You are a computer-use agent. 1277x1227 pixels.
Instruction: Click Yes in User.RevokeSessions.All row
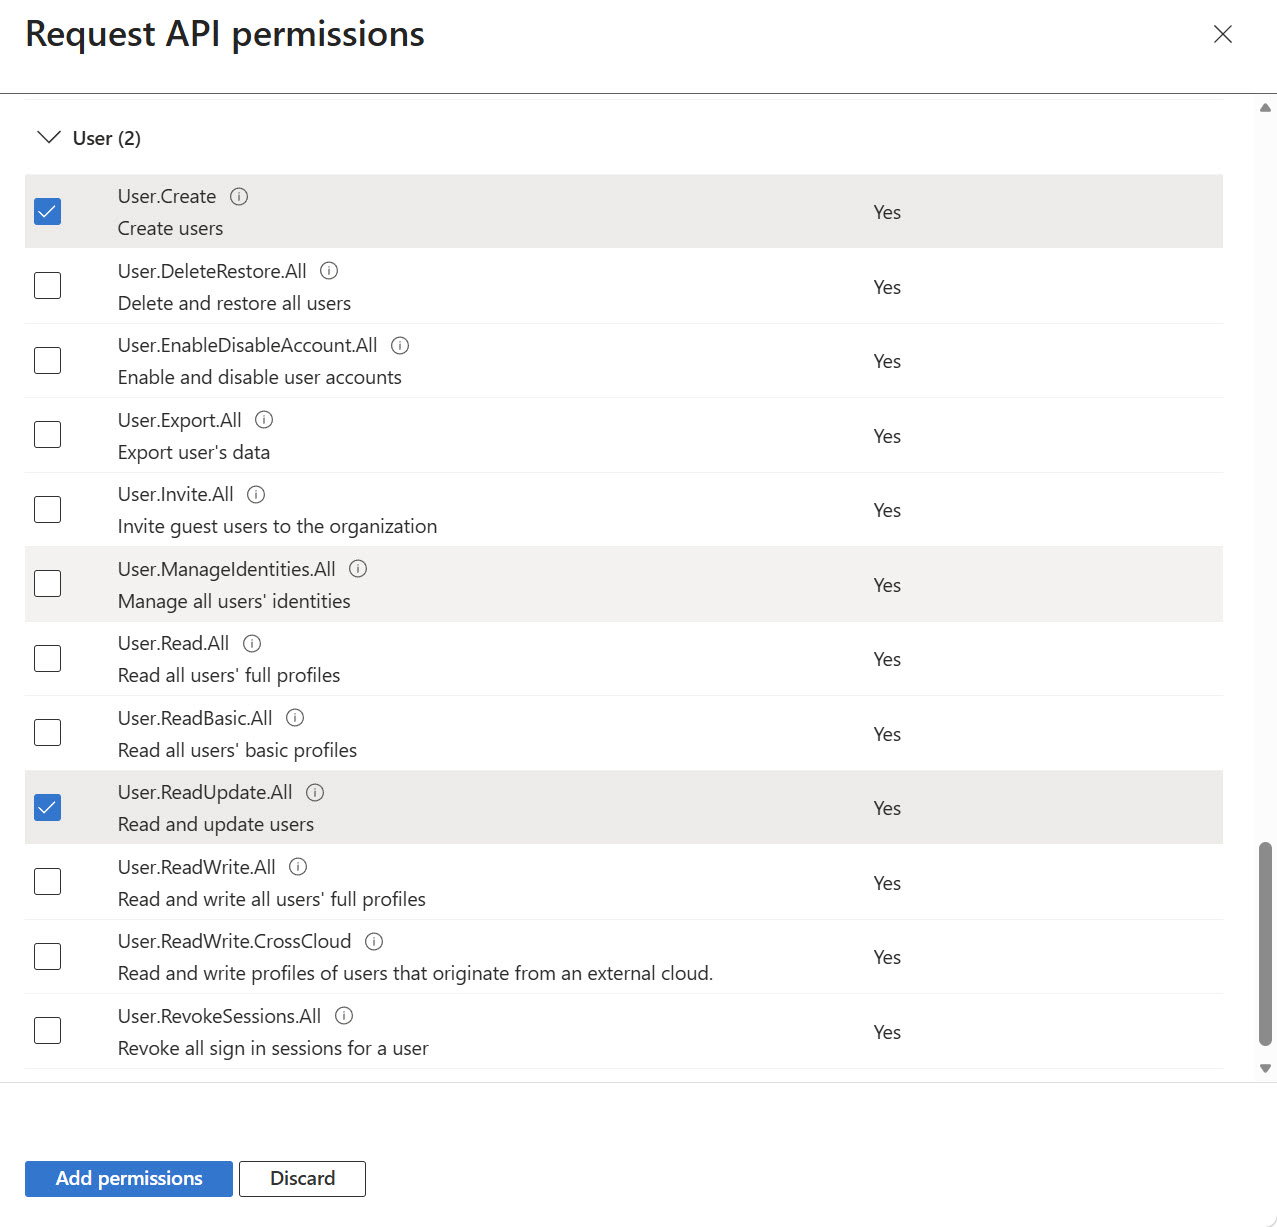point(887,1032)
